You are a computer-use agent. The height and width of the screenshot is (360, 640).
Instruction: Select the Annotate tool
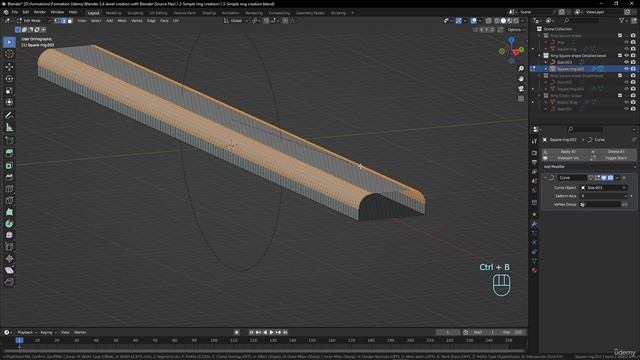point(9,116)
